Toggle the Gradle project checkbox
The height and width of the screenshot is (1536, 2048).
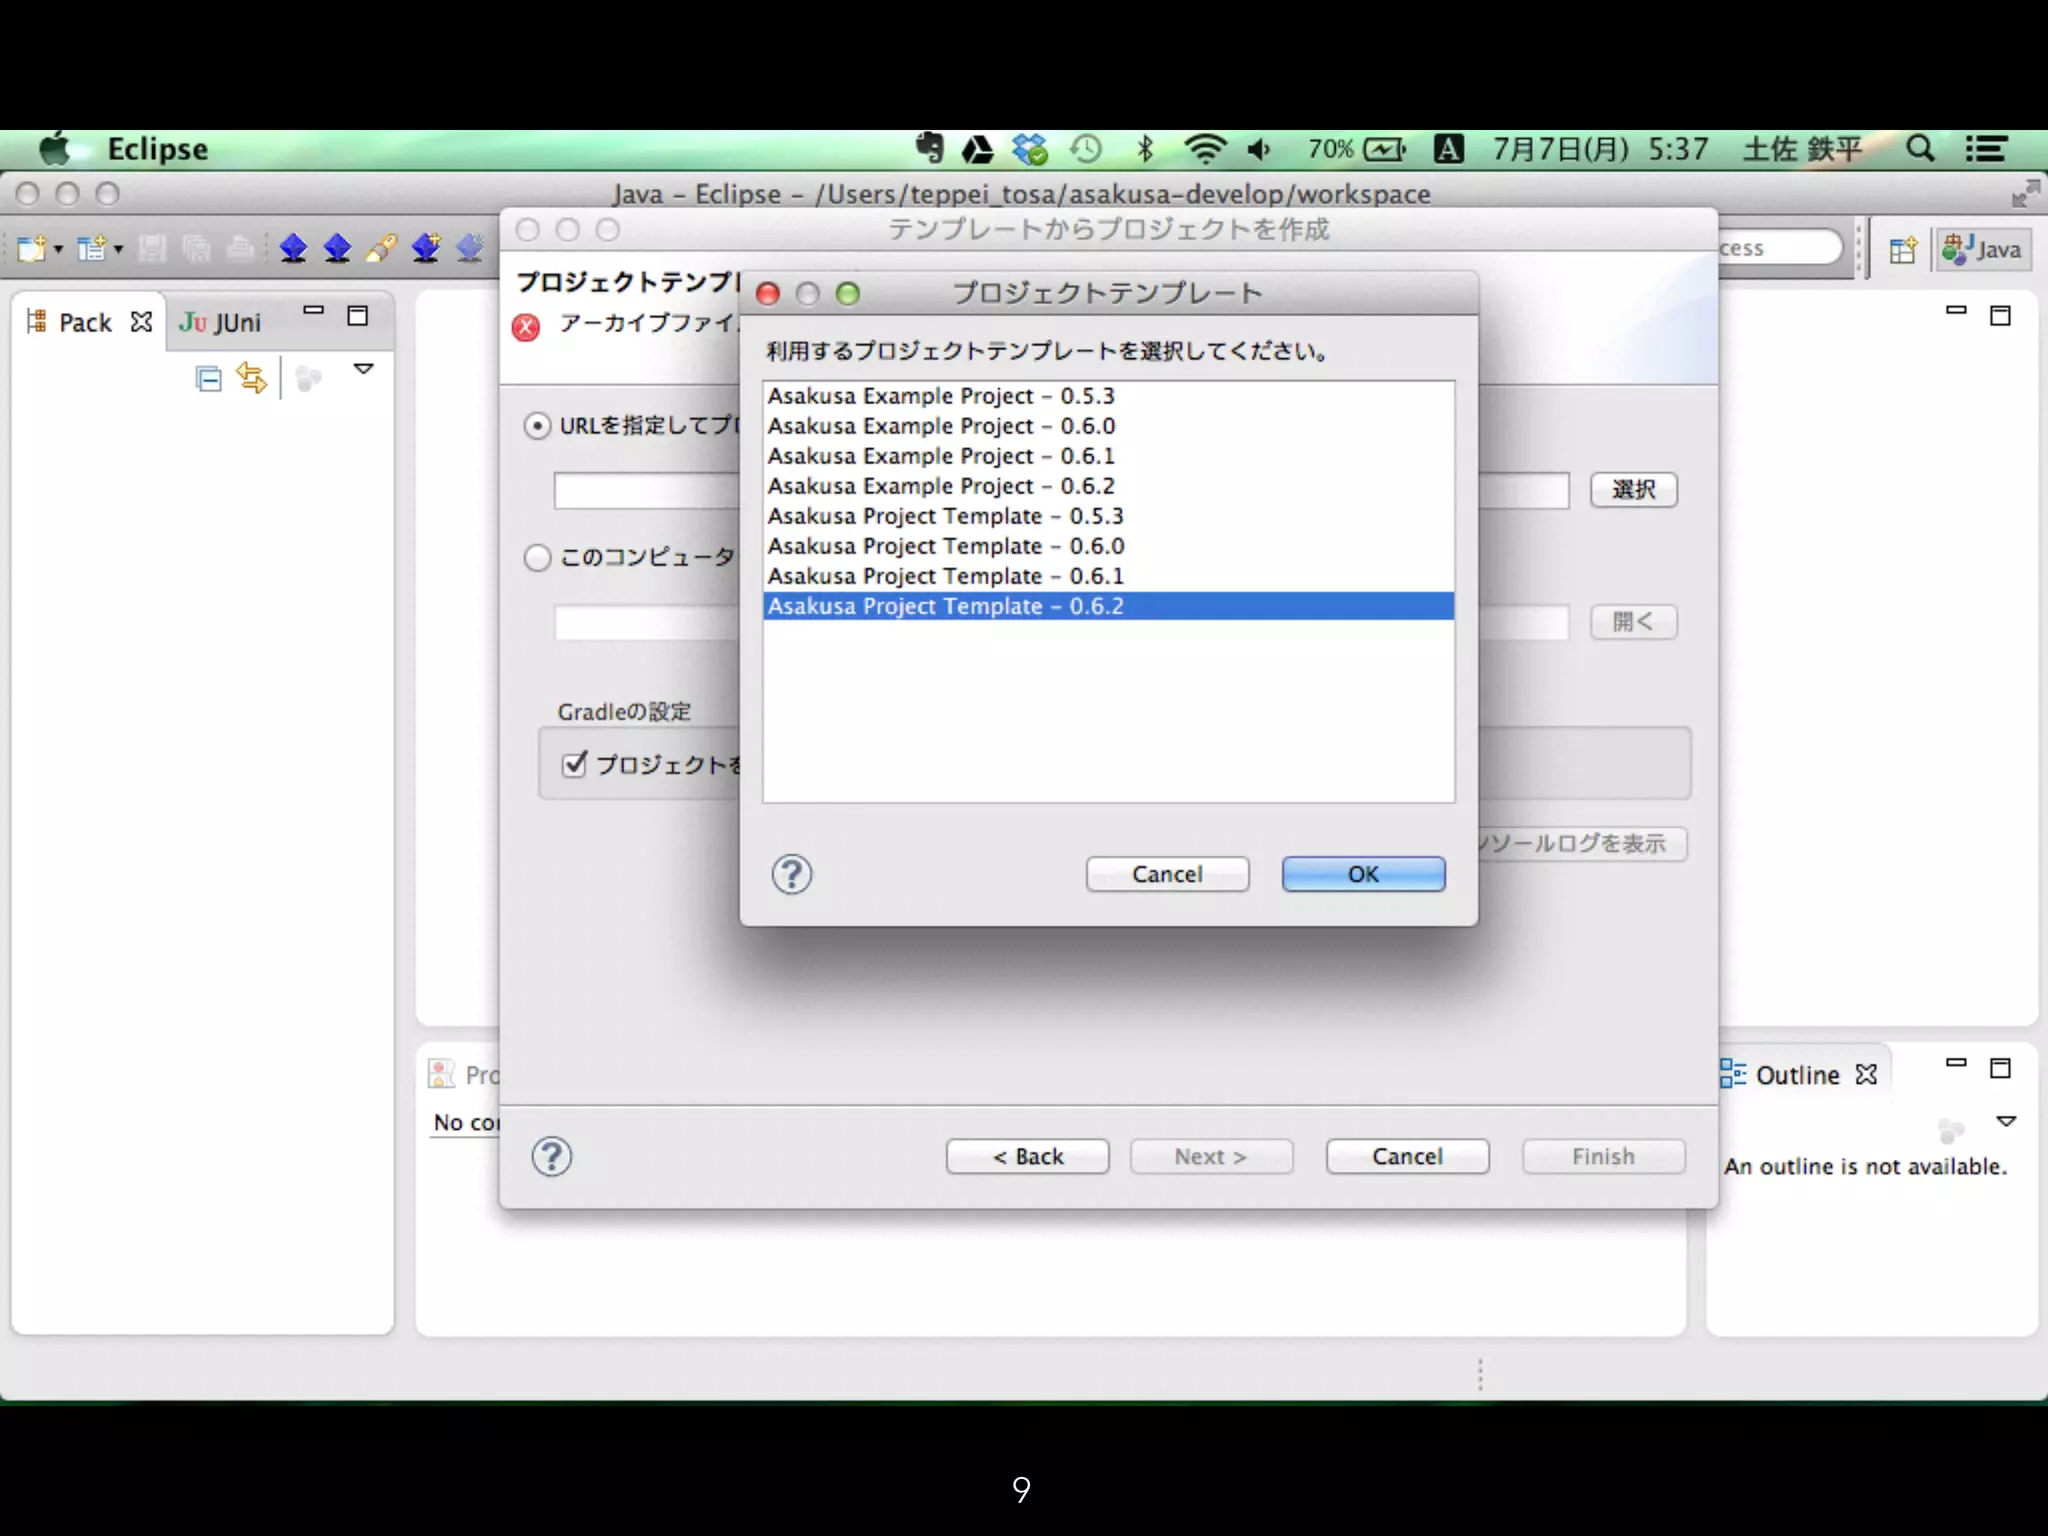tap(574, 765)
